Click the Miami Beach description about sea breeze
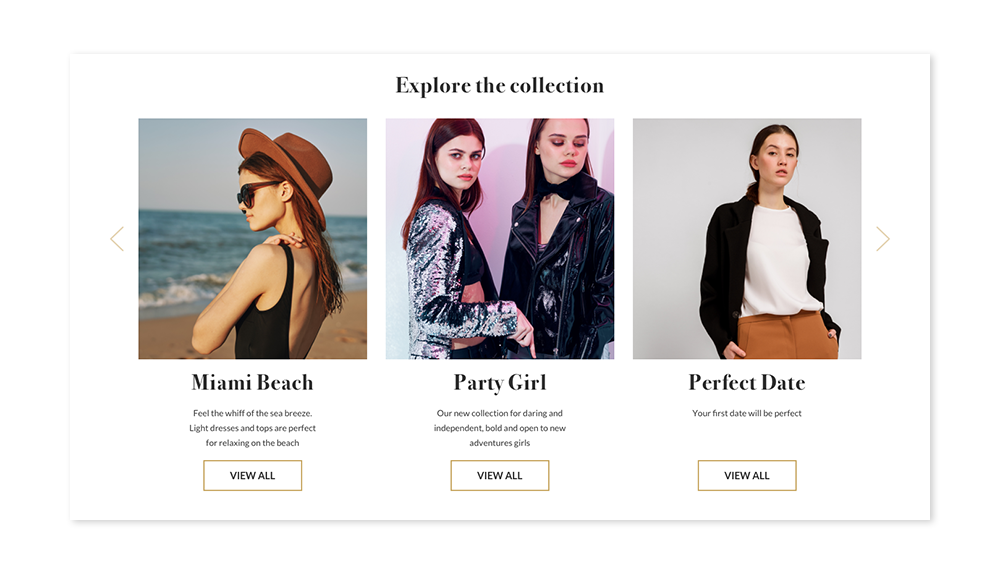Viewport: 1000px width, 563px height. [x=253, y=428]
